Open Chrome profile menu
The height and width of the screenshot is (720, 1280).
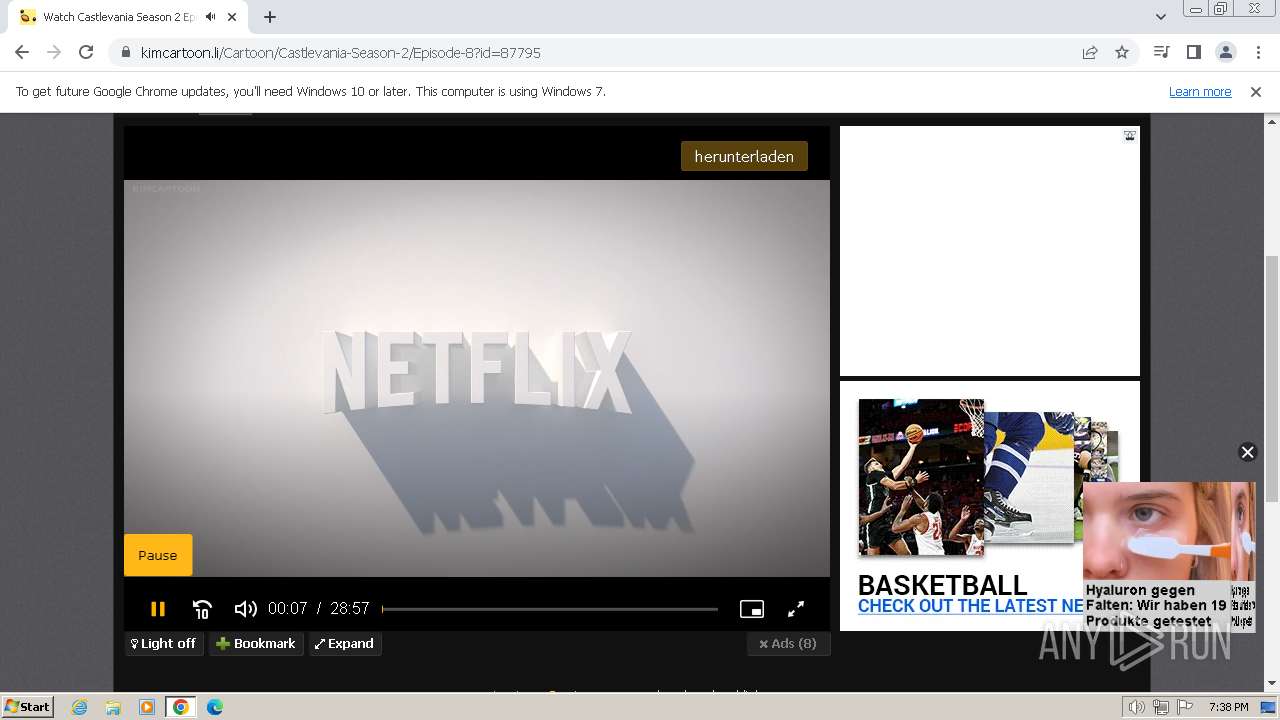tap(1225, 52)
